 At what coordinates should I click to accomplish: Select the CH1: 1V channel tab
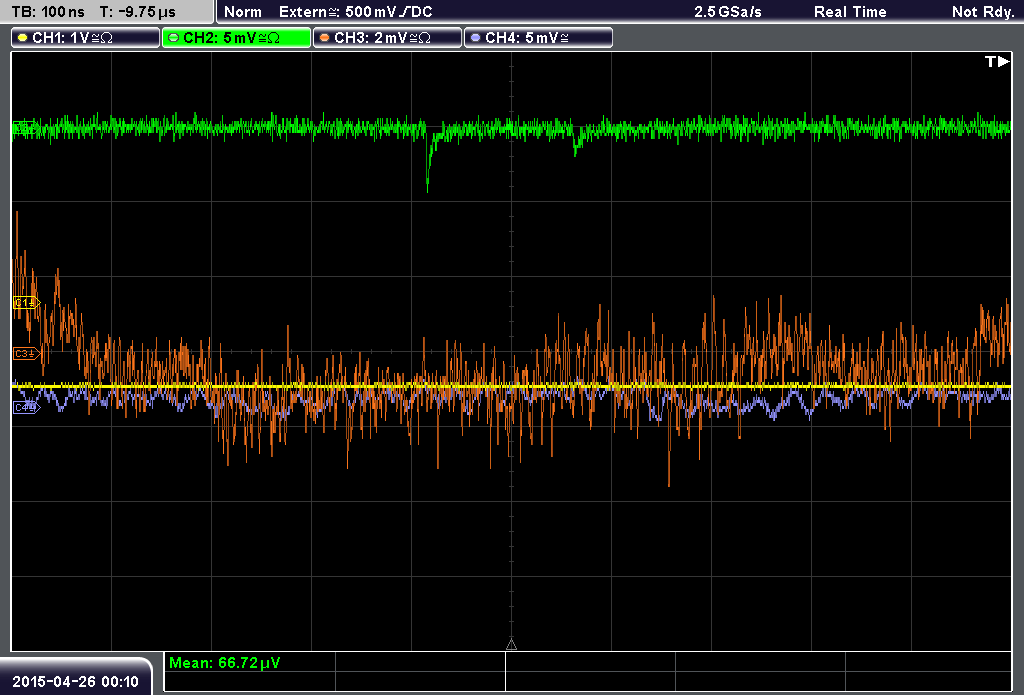click(86, 38)
